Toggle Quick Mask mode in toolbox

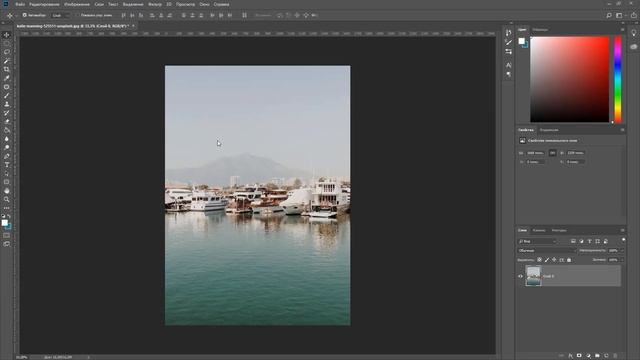tap(7, 235)
